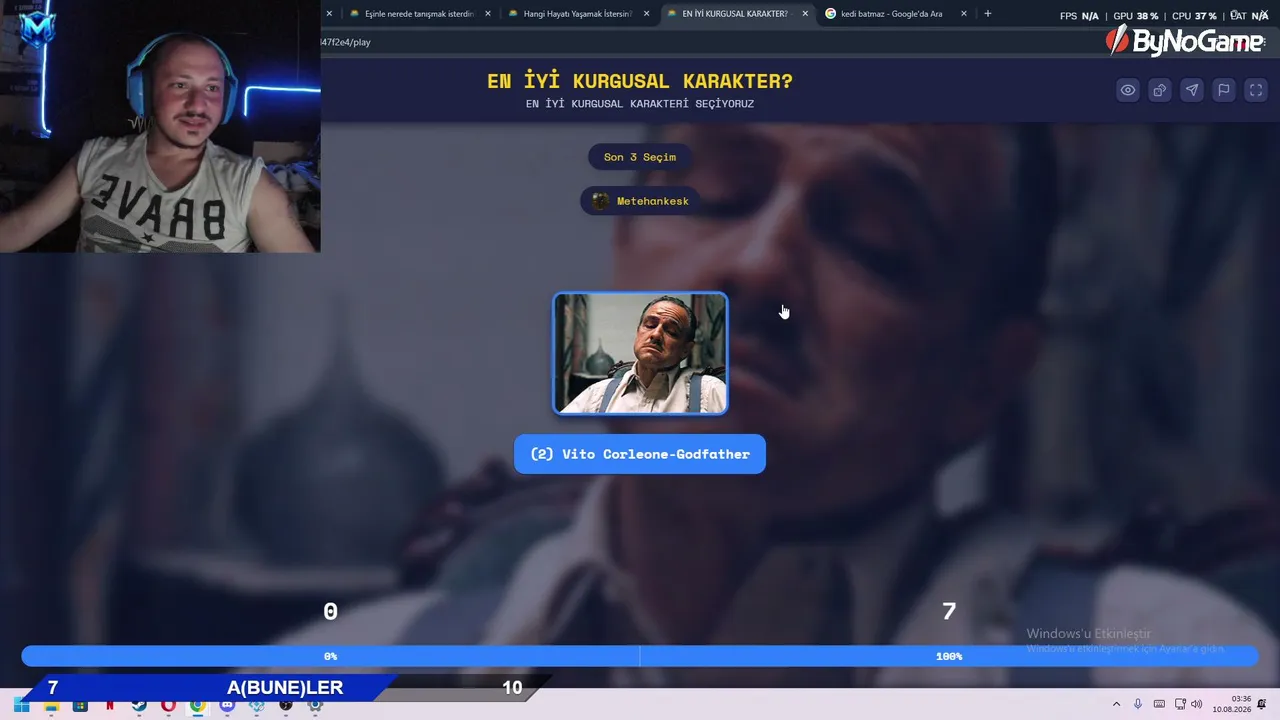Open Discord from the taskbar
This screenshot has width=1280, height=720.
227,705
